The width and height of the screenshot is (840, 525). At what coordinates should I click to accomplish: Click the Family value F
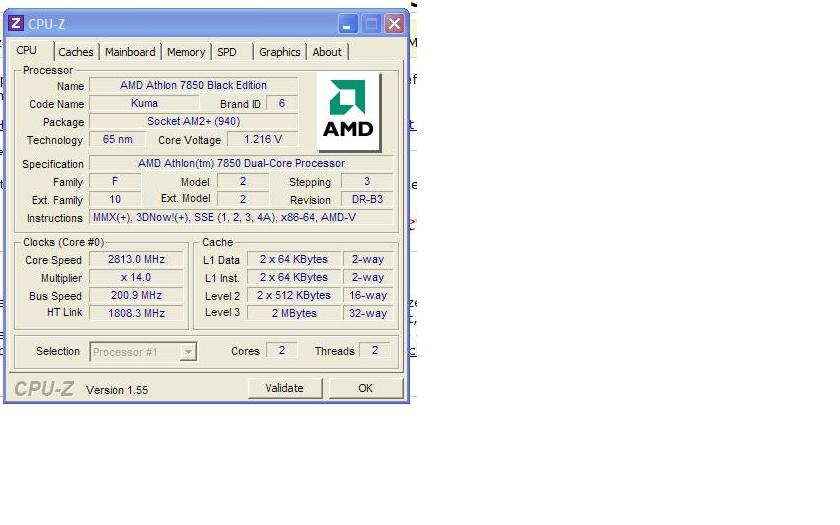[x=115, y=181]
